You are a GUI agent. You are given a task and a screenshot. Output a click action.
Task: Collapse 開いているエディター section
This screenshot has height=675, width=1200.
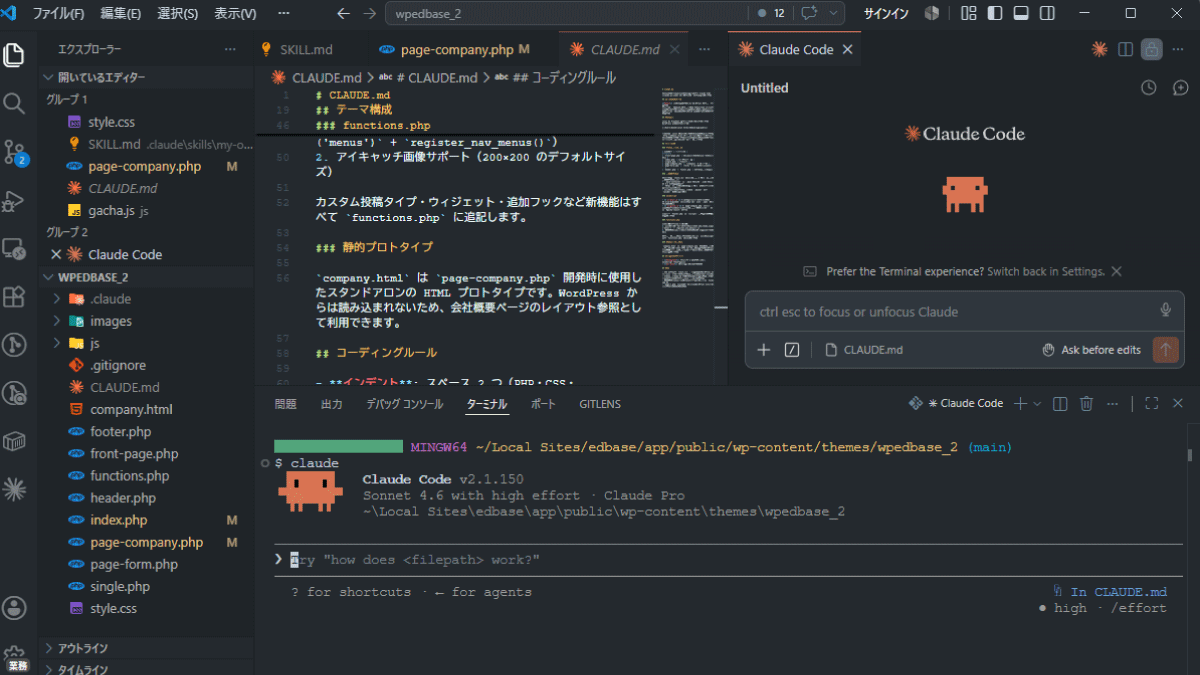146,77
